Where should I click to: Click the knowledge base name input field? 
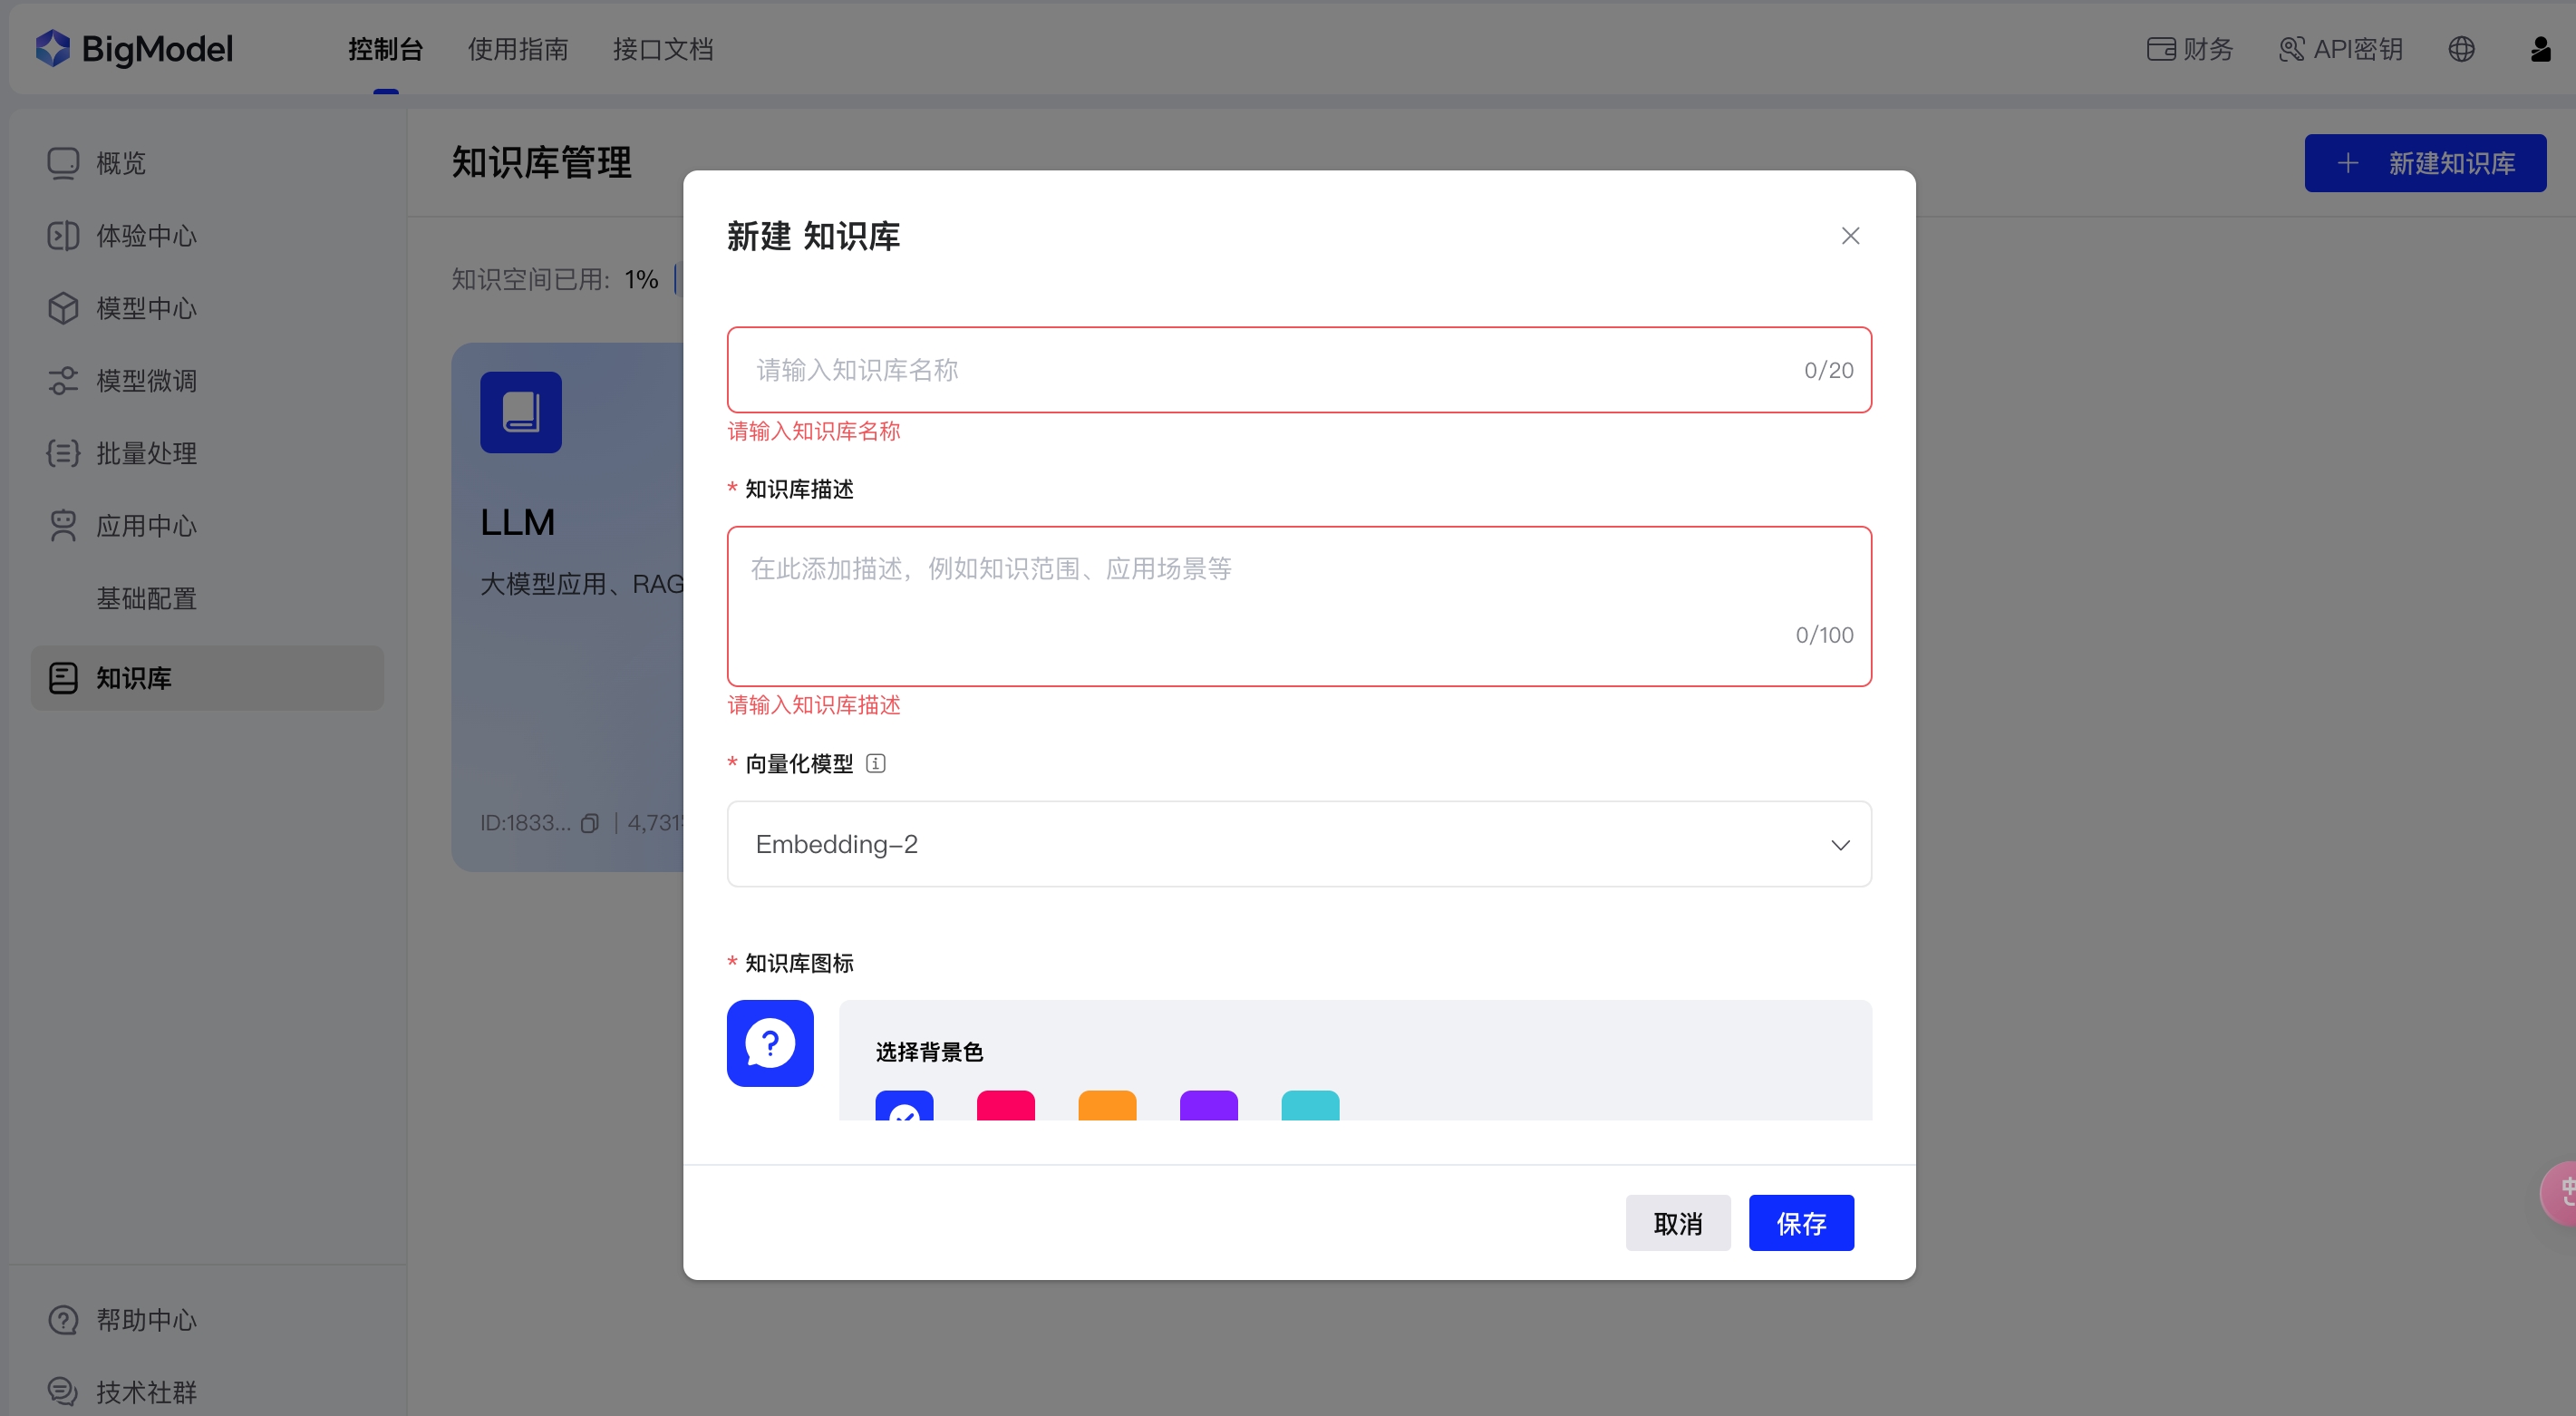(x=1270, y=370)
